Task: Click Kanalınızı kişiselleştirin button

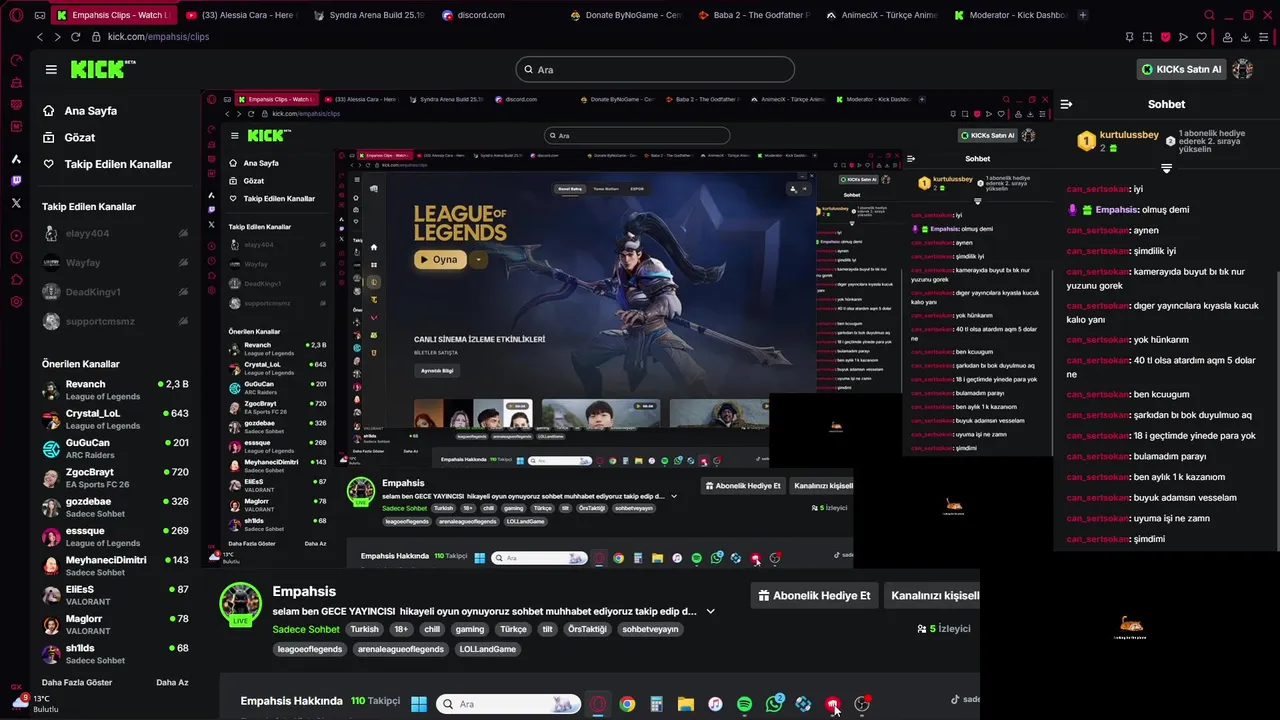Action: point(932,595)
